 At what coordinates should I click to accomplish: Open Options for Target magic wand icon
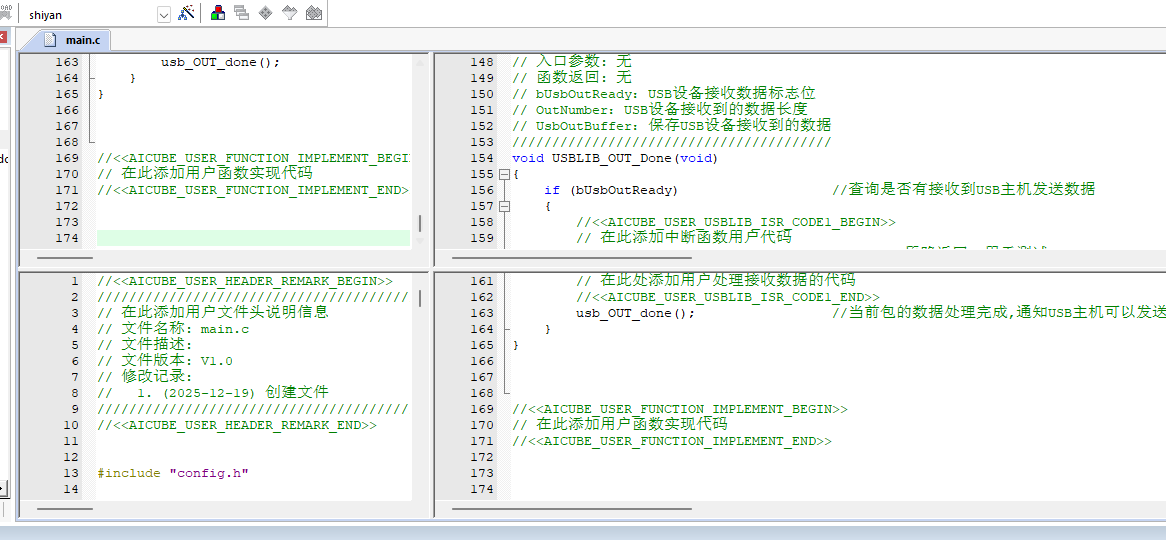(x=186, y=13)
